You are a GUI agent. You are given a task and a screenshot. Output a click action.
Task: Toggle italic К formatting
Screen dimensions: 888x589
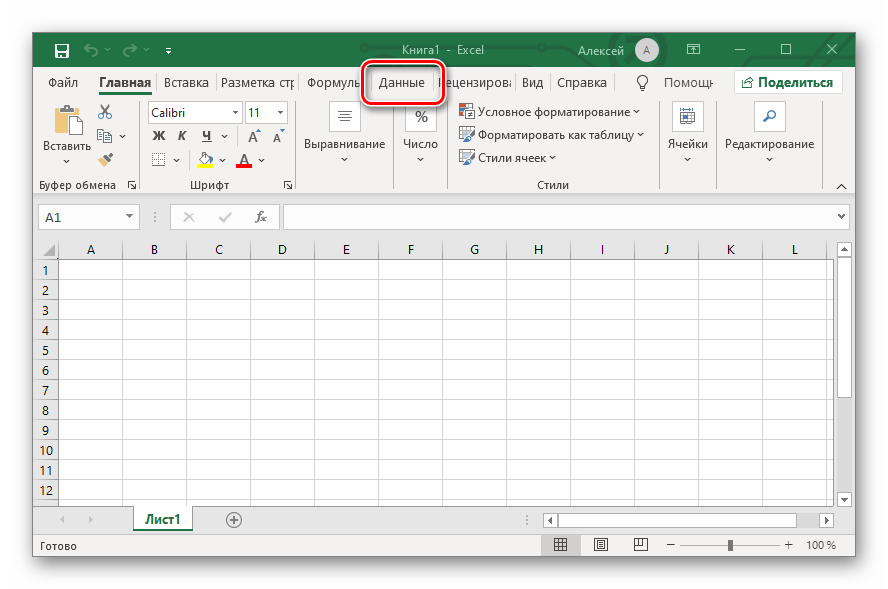[x=182, y=136]
